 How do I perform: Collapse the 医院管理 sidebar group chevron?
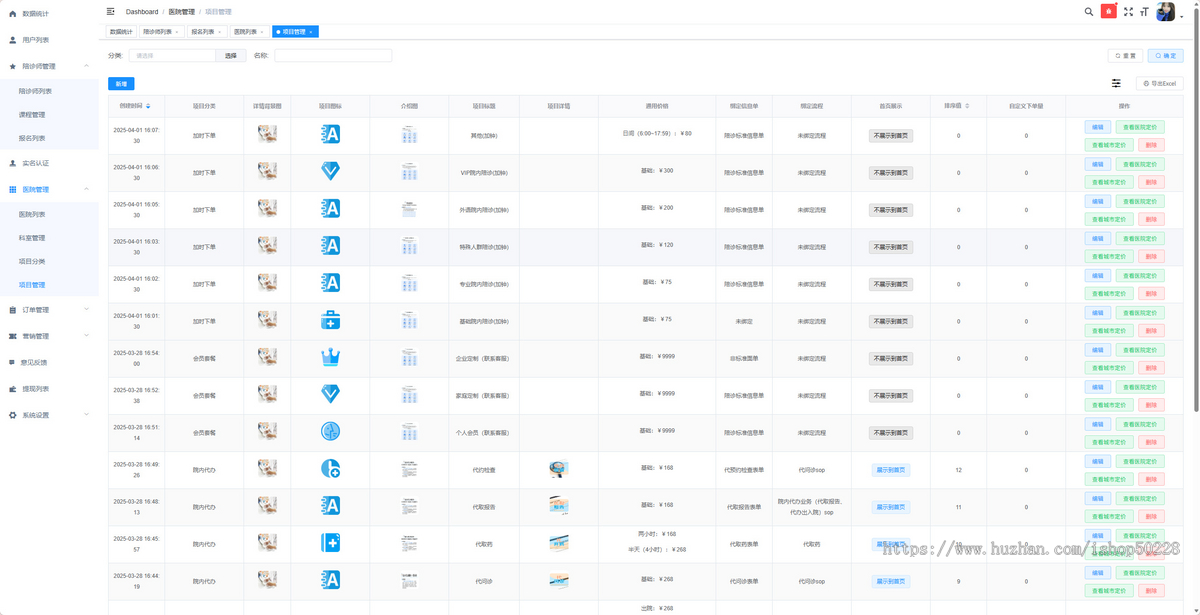click(87, 189)
